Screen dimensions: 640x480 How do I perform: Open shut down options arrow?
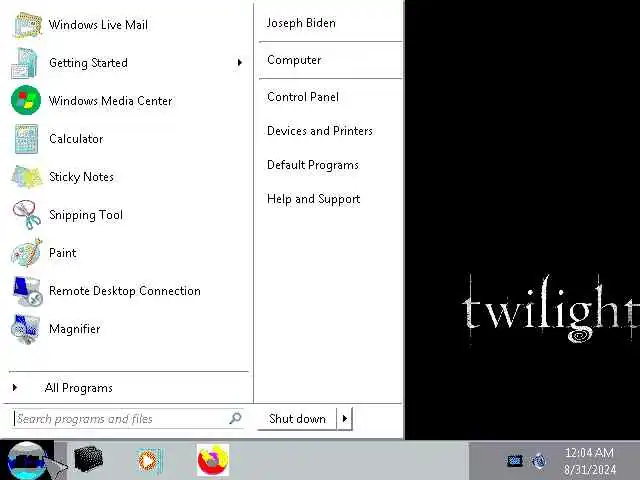[345, 418]
